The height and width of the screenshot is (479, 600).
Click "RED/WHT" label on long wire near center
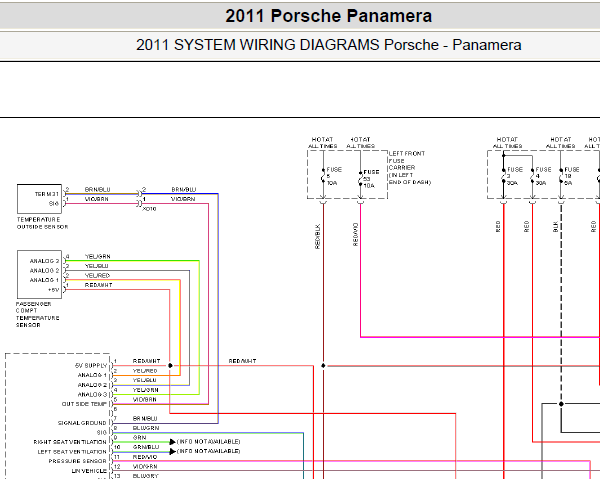(x=242, y=361)
